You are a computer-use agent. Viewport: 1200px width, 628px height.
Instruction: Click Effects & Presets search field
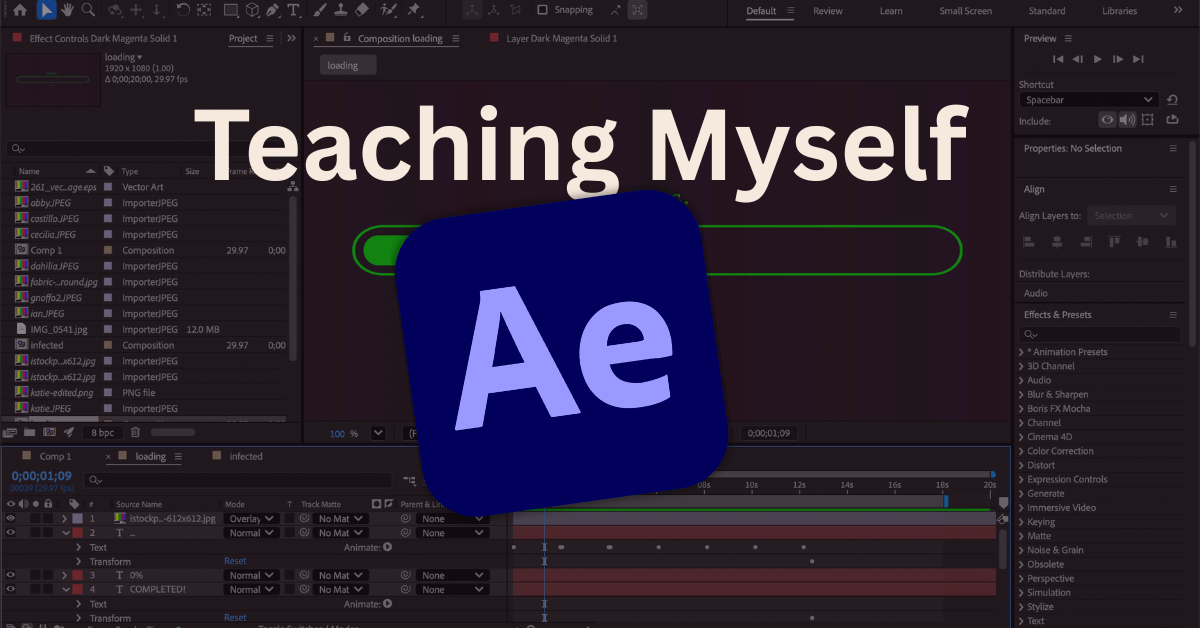pos(1102,334)
